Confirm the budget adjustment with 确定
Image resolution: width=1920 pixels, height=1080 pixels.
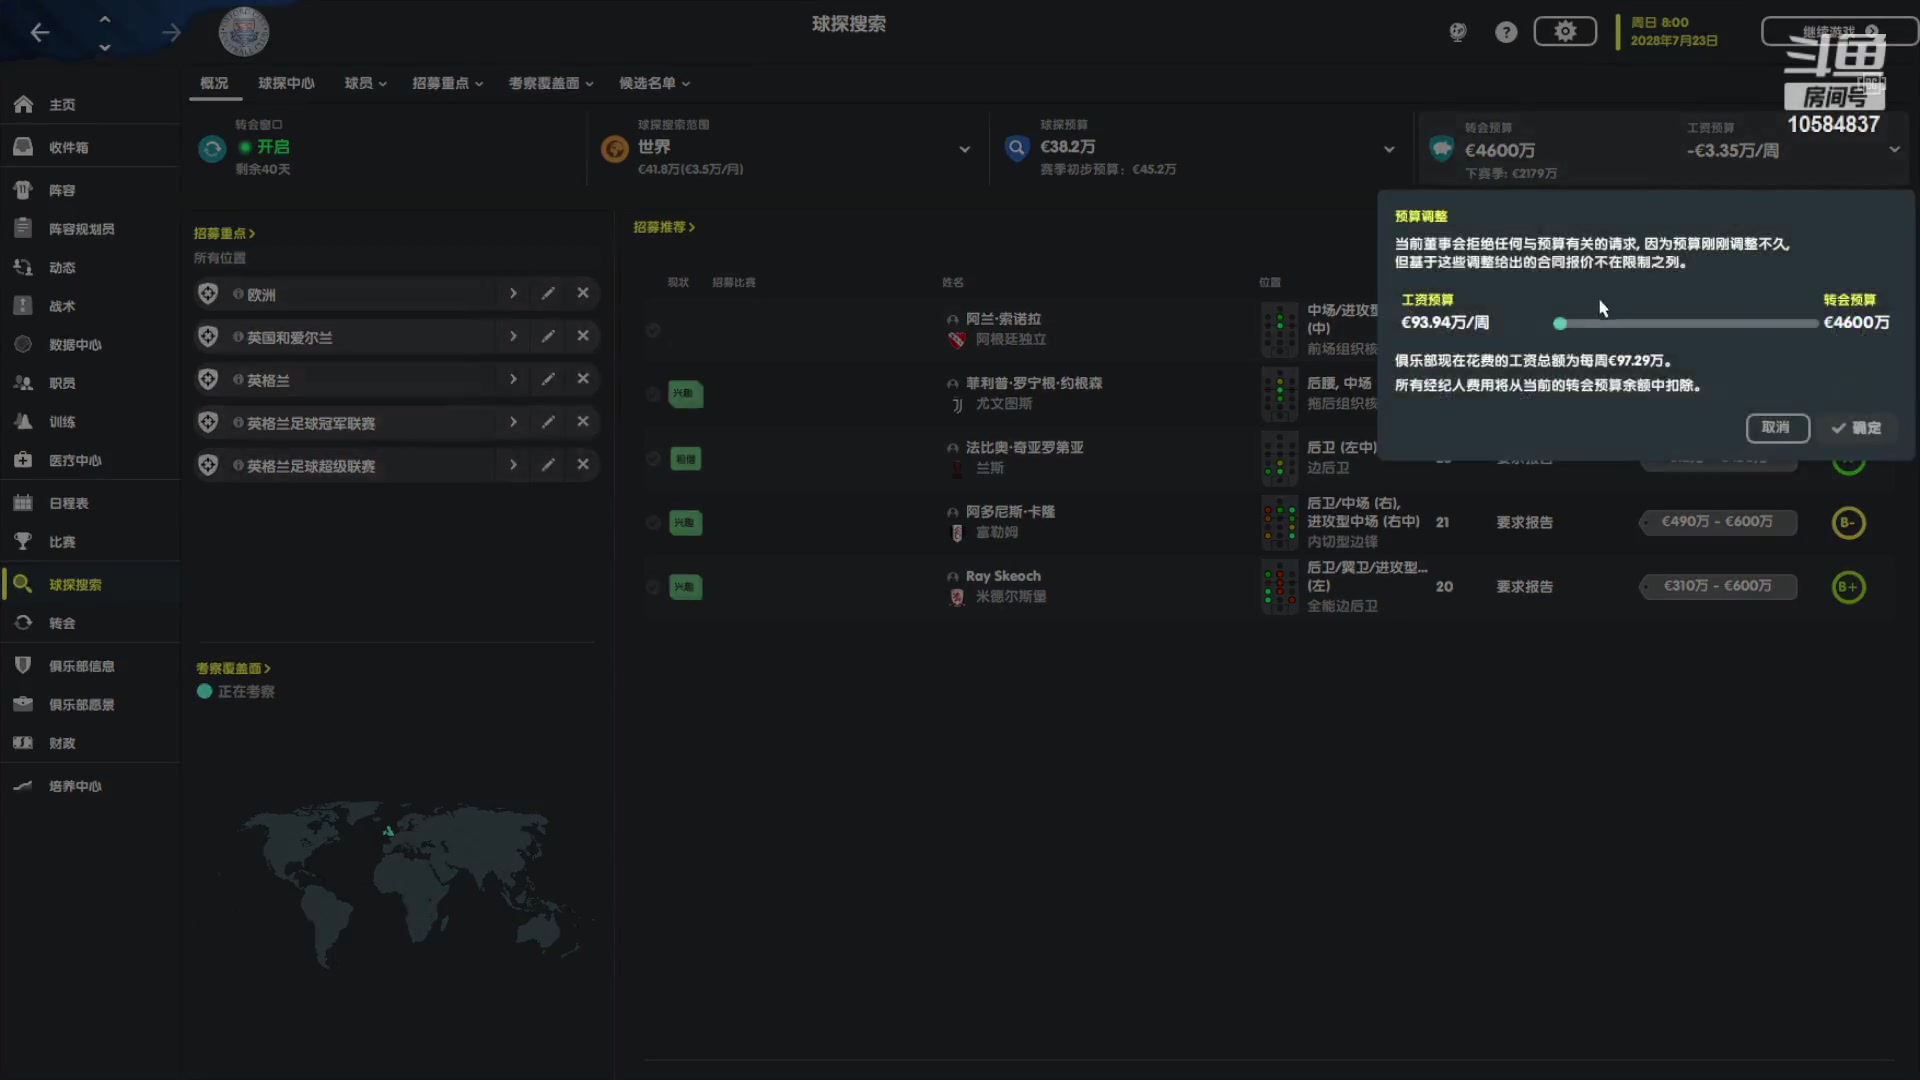point(1856,428)
